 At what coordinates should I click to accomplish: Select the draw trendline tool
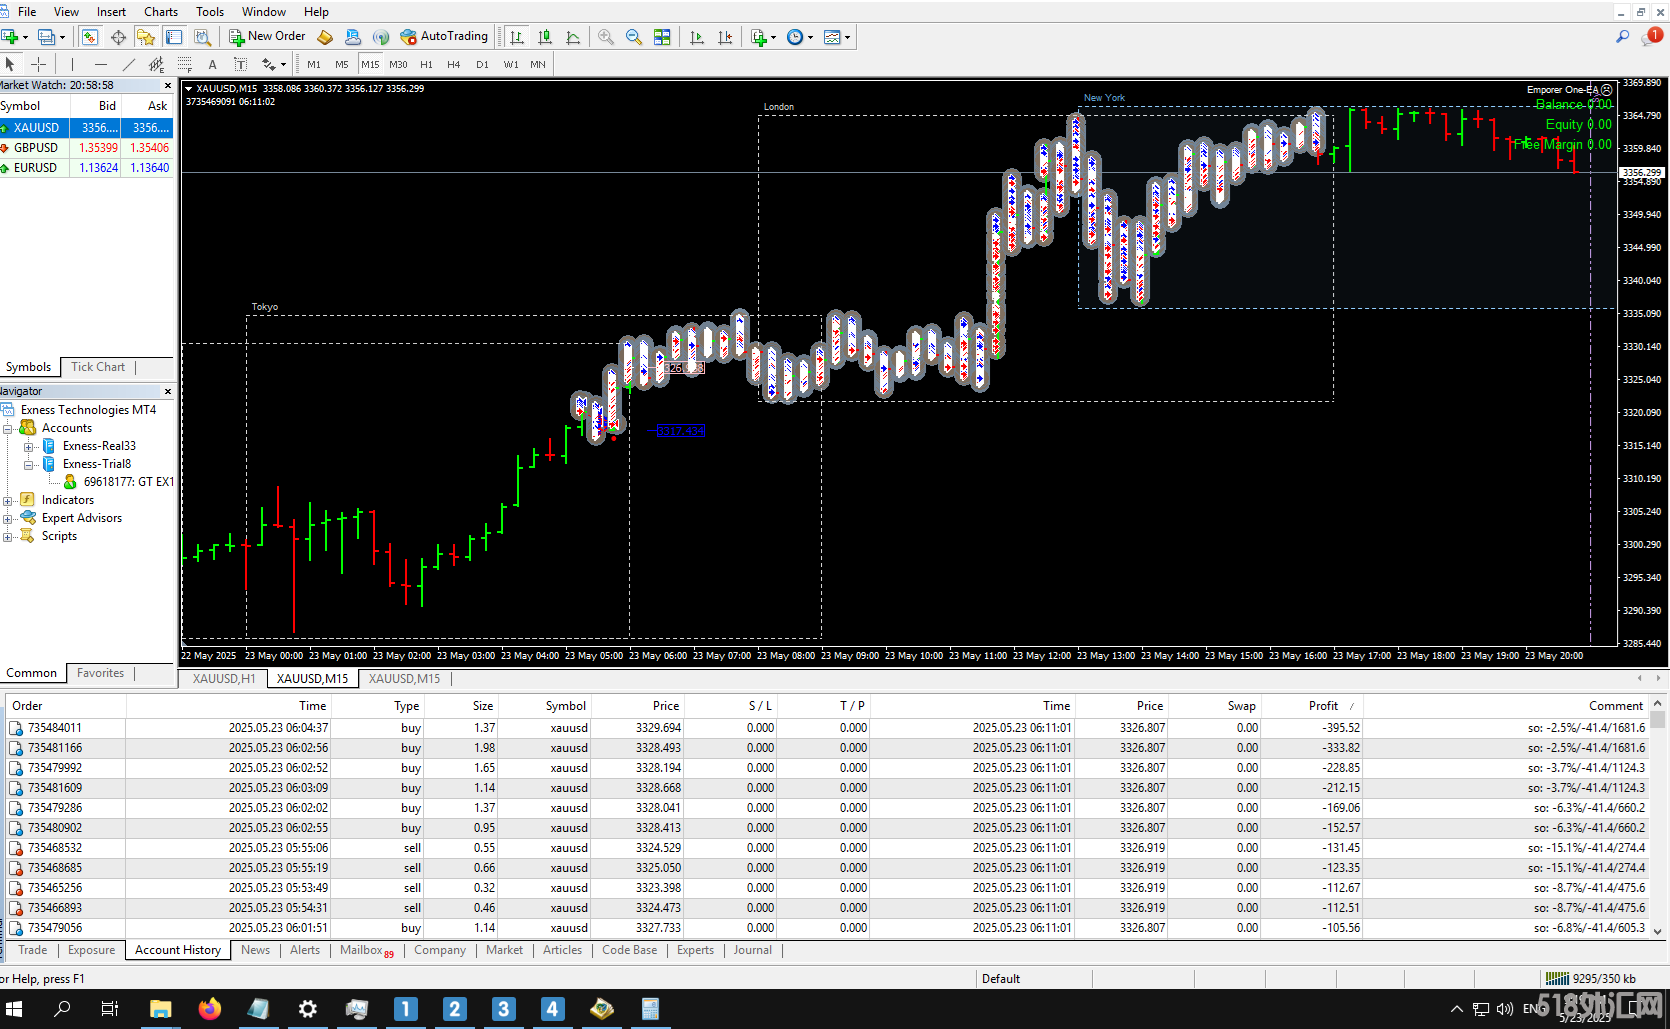point(128,64)
